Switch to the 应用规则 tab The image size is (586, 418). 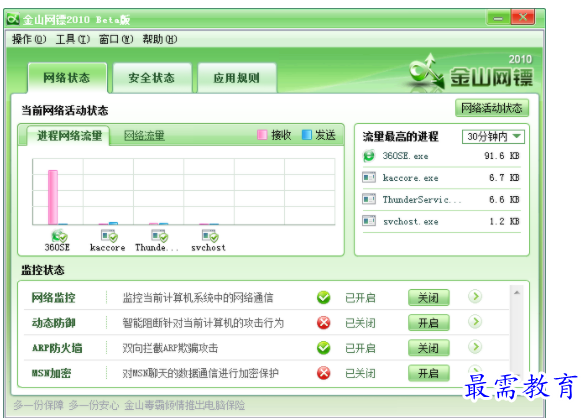237,78
